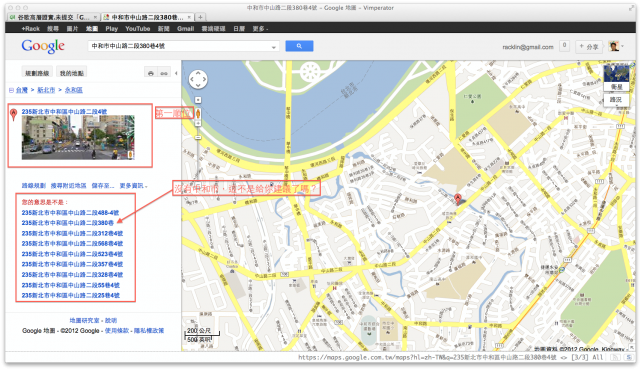Viewport: 640px width, 370px height.
Task: Click the red A marker on the map
Action: (458, 198)
